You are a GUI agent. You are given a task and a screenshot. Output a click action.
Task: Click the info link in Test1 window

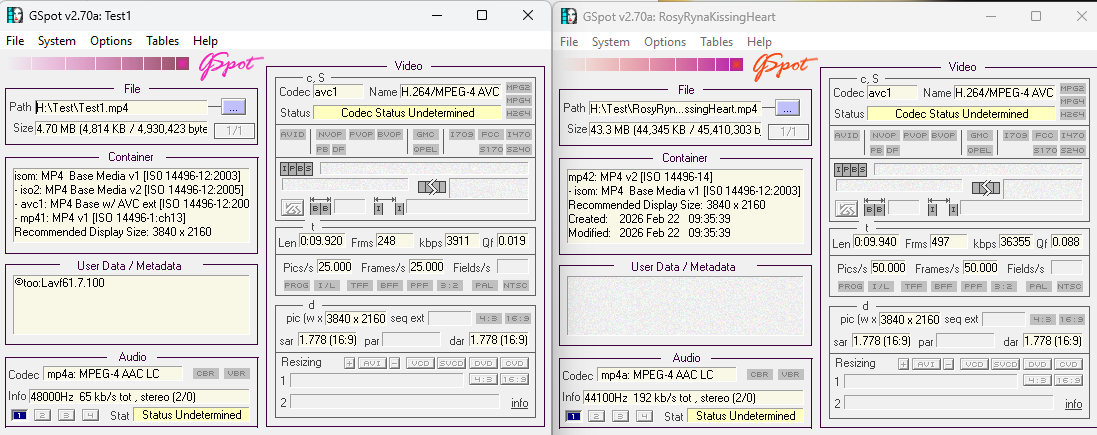pos(519,403)
